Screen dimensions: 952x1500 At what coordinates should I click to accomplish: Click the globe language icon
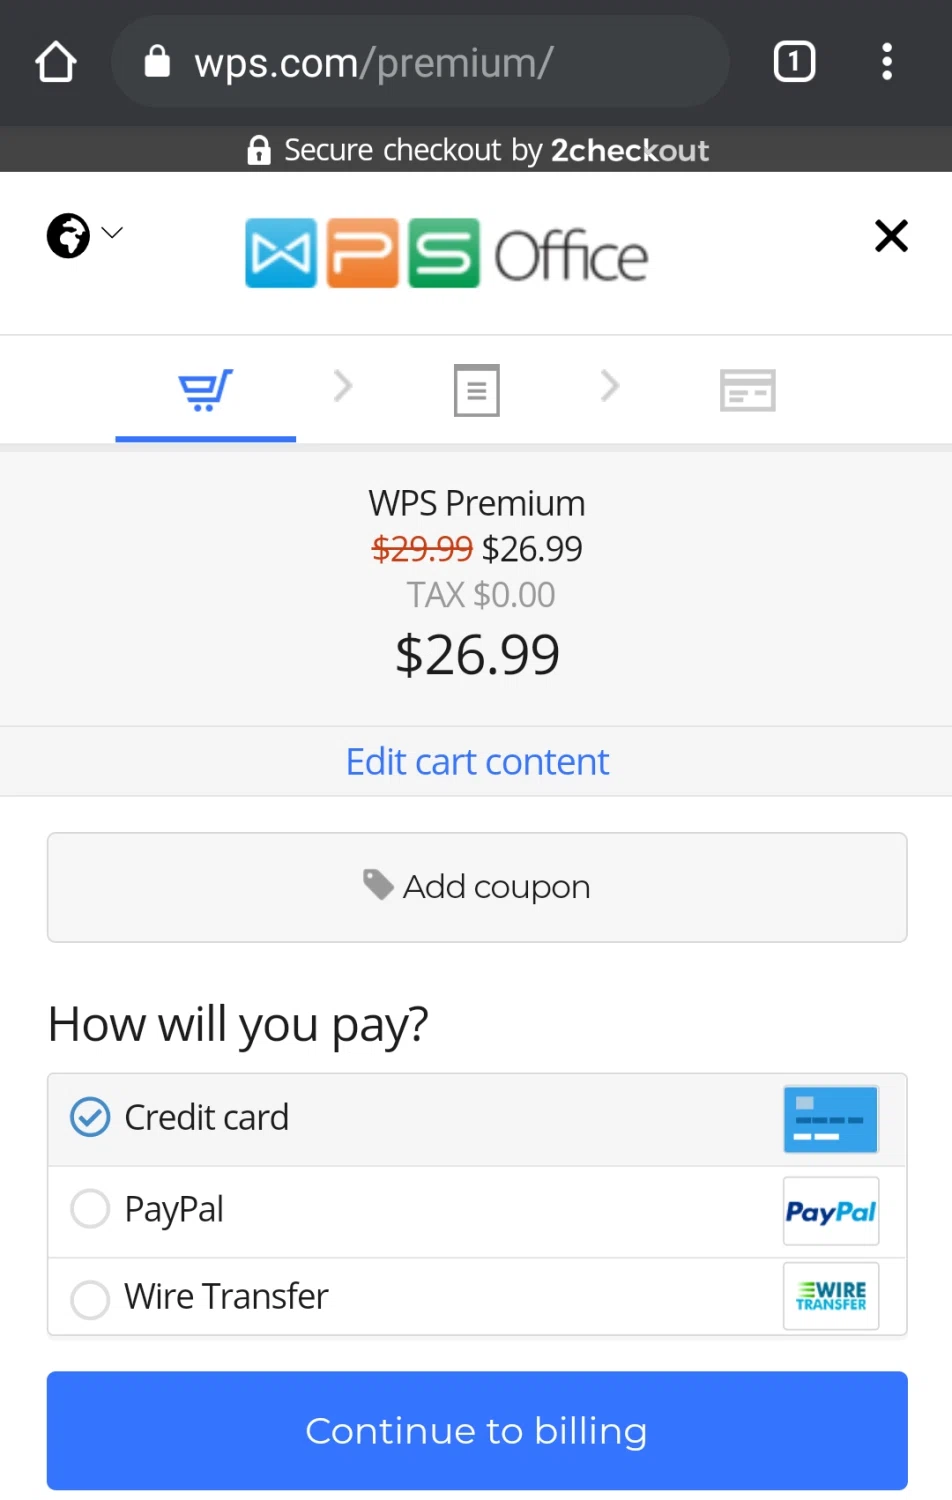[x=68, y=236]
